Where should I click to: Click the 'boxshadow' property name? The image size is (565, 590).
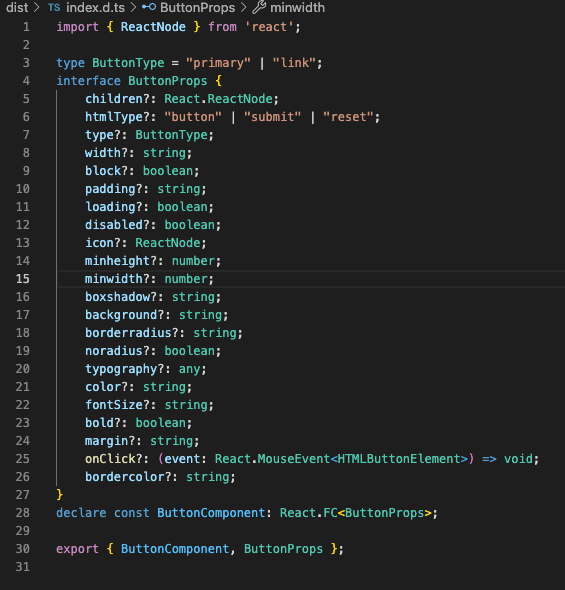click(x=117, y=297)
